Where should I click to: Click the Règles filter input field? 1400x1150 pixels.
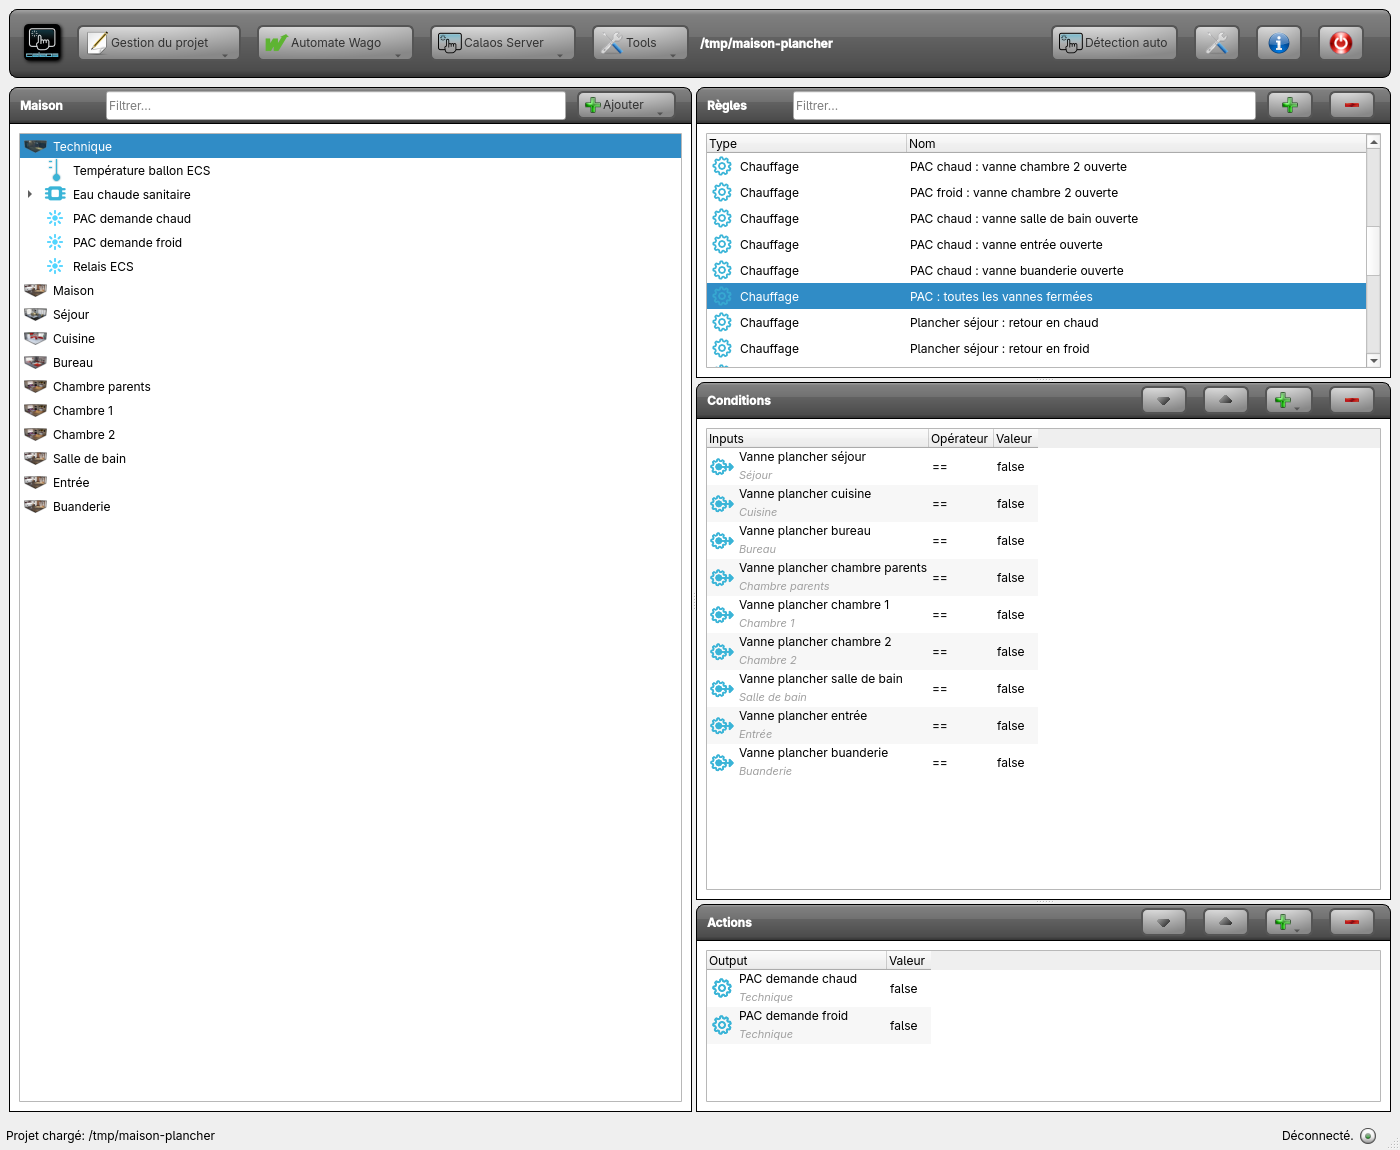[x=1024, y=105]
